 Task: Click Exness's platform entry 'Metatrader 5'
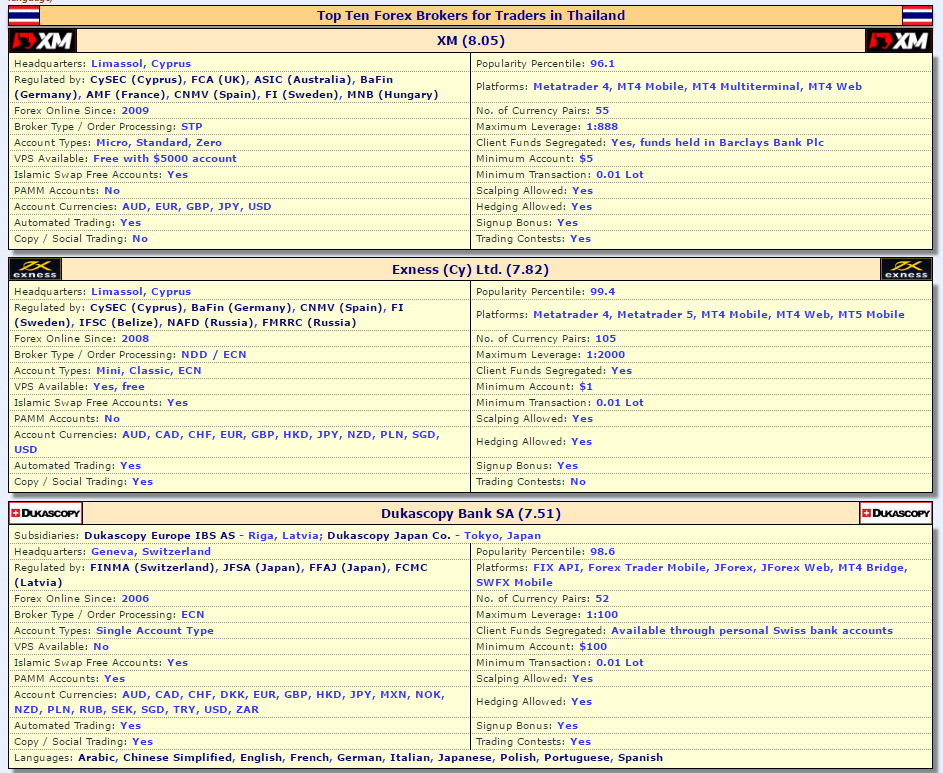(x=656, y=315)
